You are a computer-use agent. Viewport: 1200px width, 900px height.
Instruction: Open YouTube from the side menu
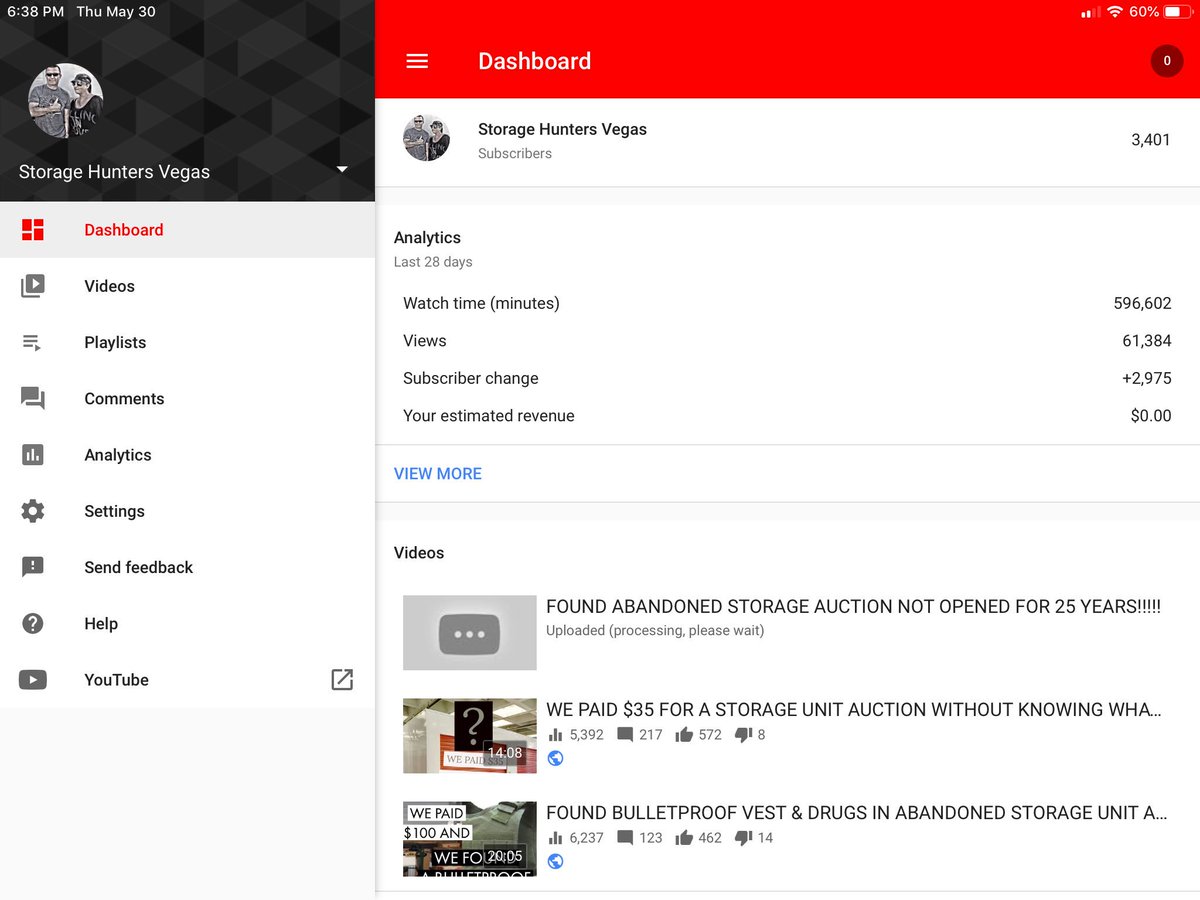pyautogui.click(x=187, y=680)
